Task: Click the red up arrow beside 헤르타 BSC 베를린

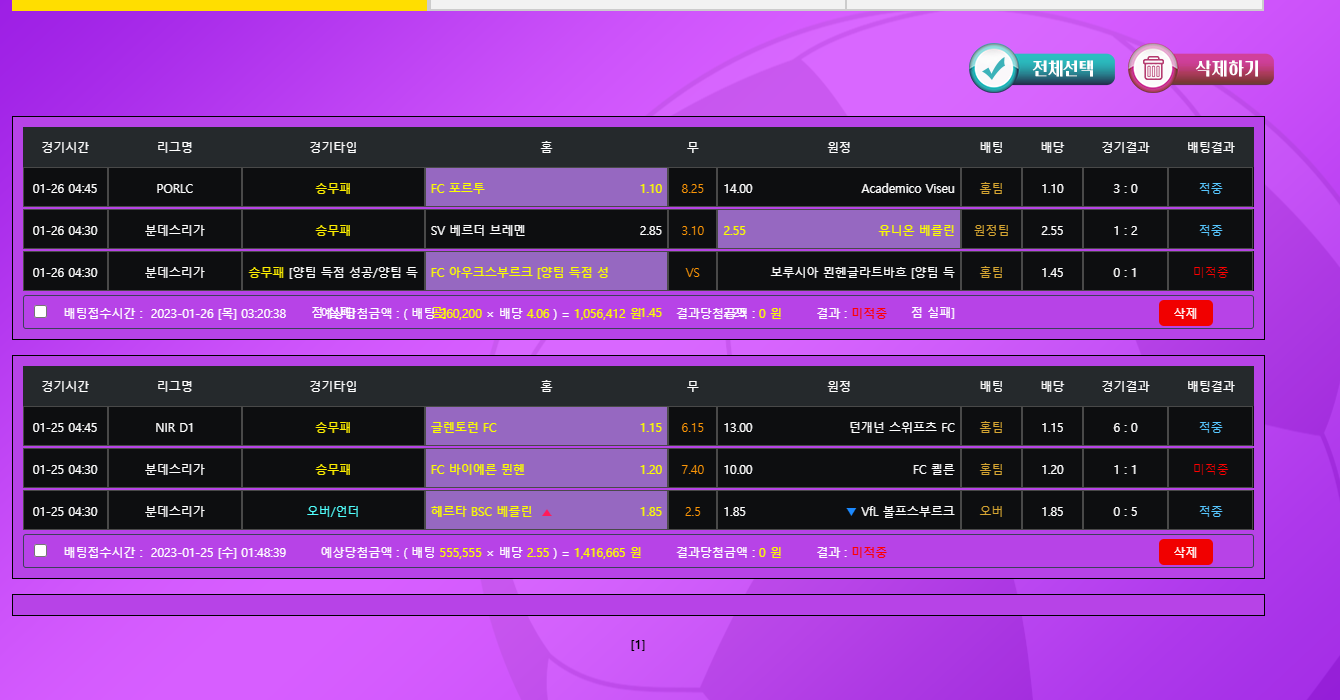Action: tap(547, 512)
